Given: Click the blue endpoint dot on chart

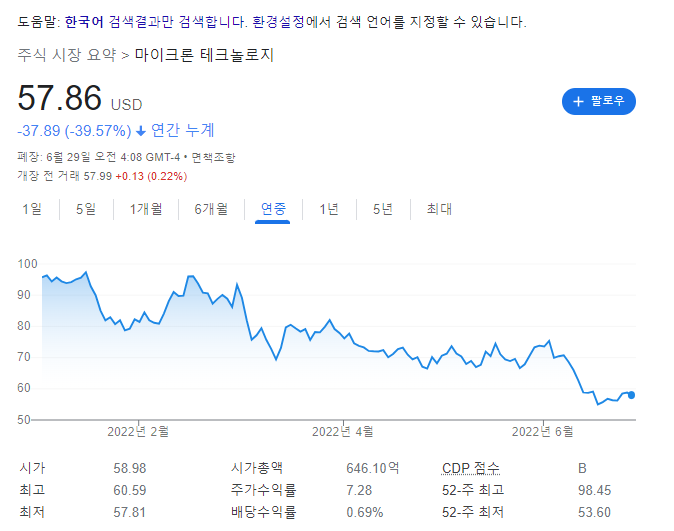Looking at the screenshot, I should coord(631,395).
